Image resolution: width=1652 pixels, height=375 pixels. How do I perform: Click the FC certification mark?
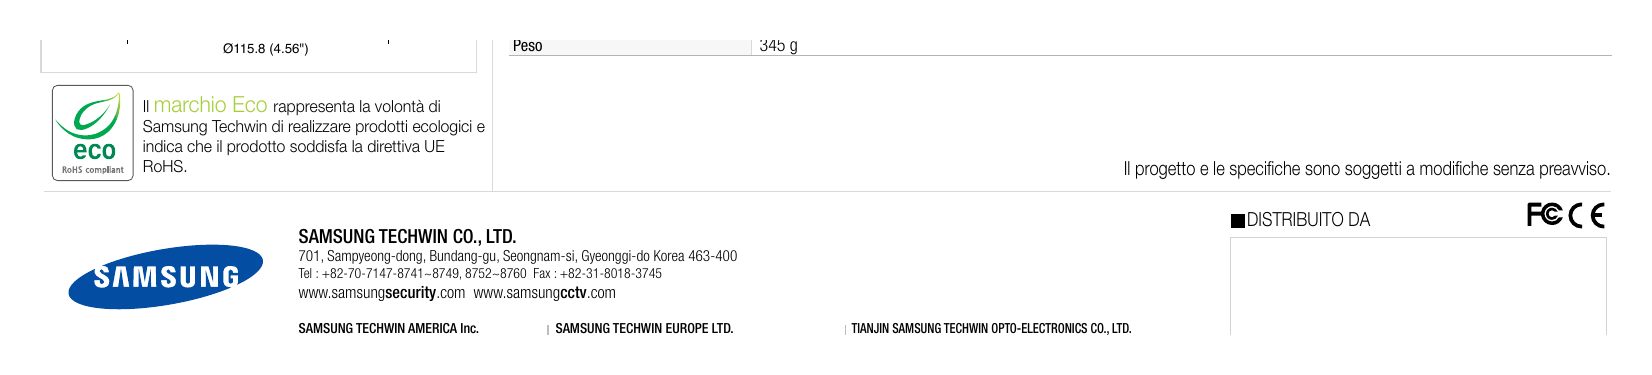click(x=1544, y=214)
